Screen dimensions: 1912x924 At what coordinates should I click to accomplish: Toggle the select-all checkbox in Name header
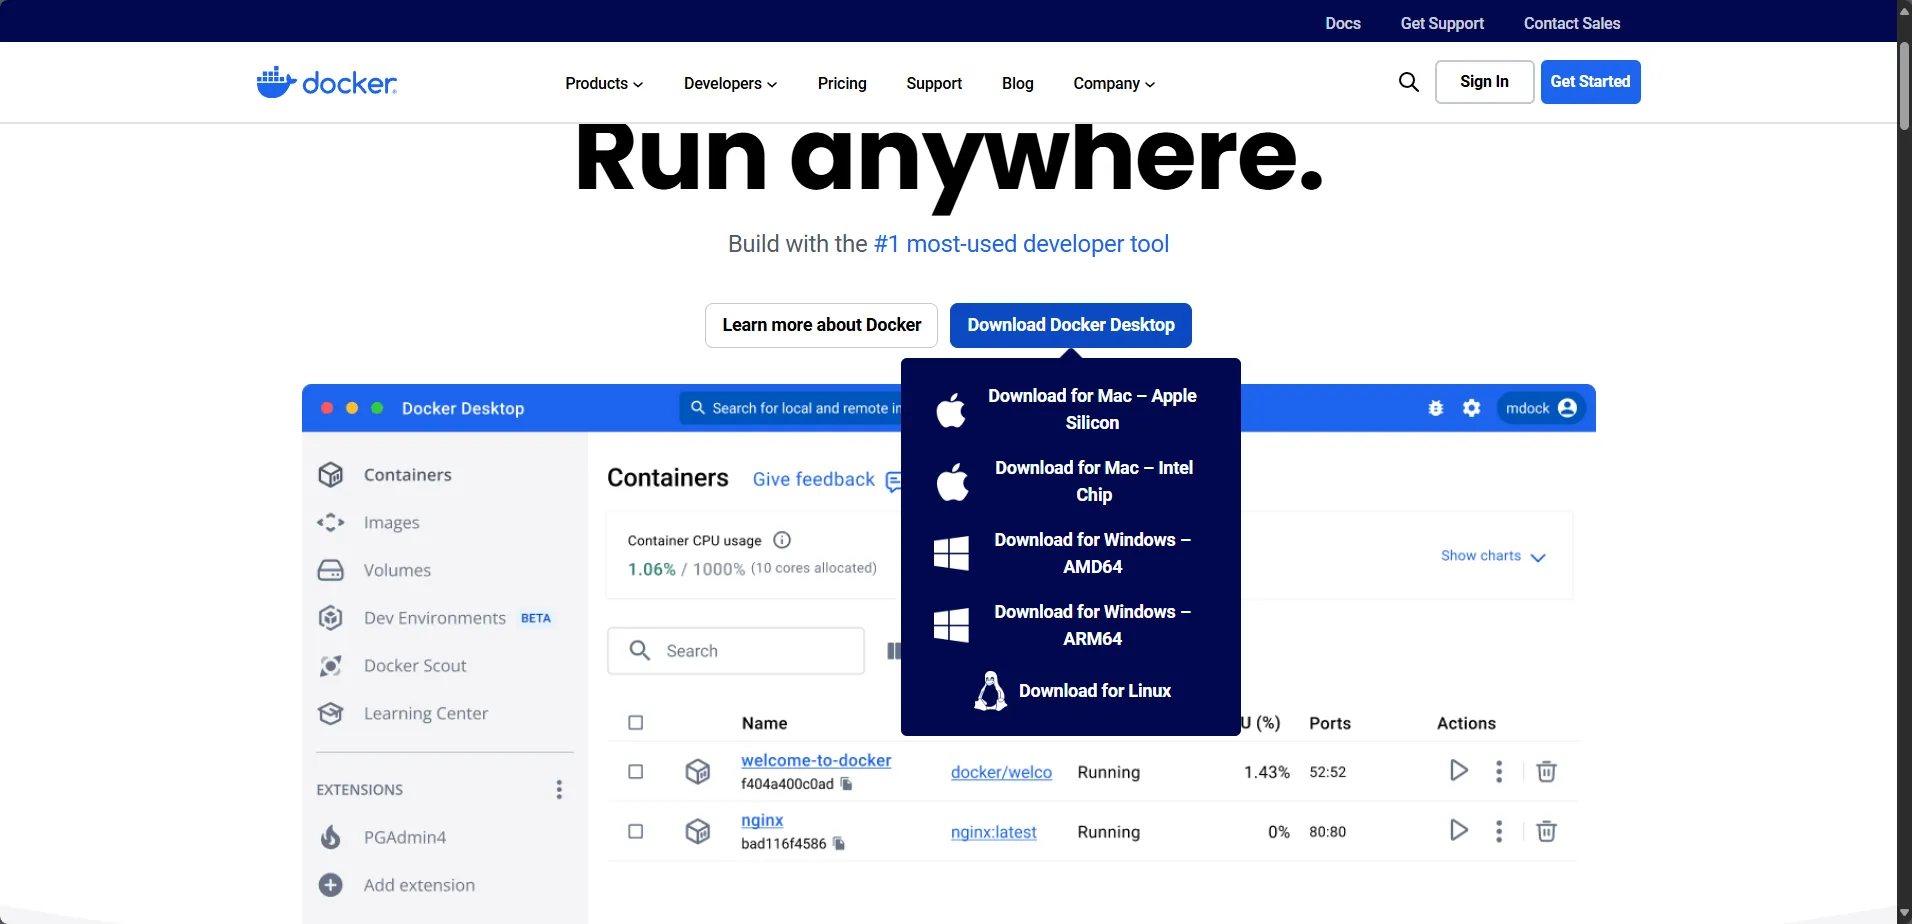point(636,723)
